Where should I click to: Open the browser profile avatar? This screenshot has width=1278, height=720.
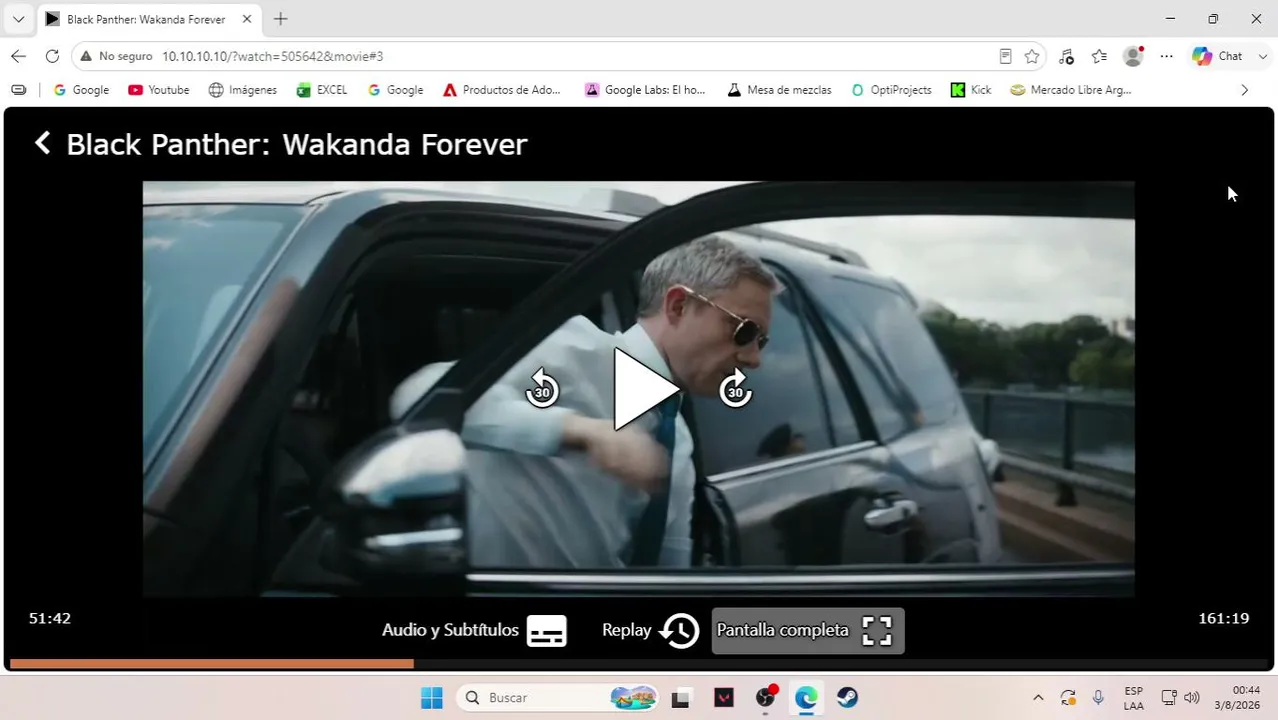tap(1133, 56)
